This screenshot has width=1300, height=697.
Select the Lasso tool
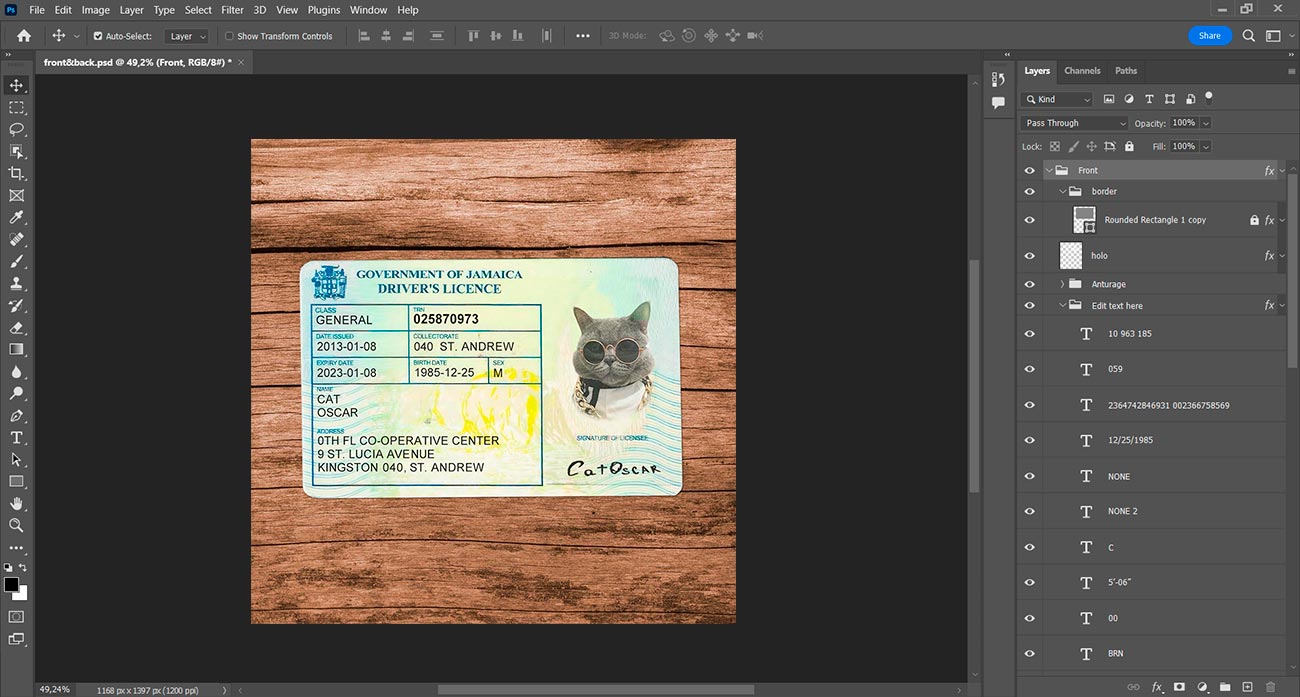click(16, 129)
